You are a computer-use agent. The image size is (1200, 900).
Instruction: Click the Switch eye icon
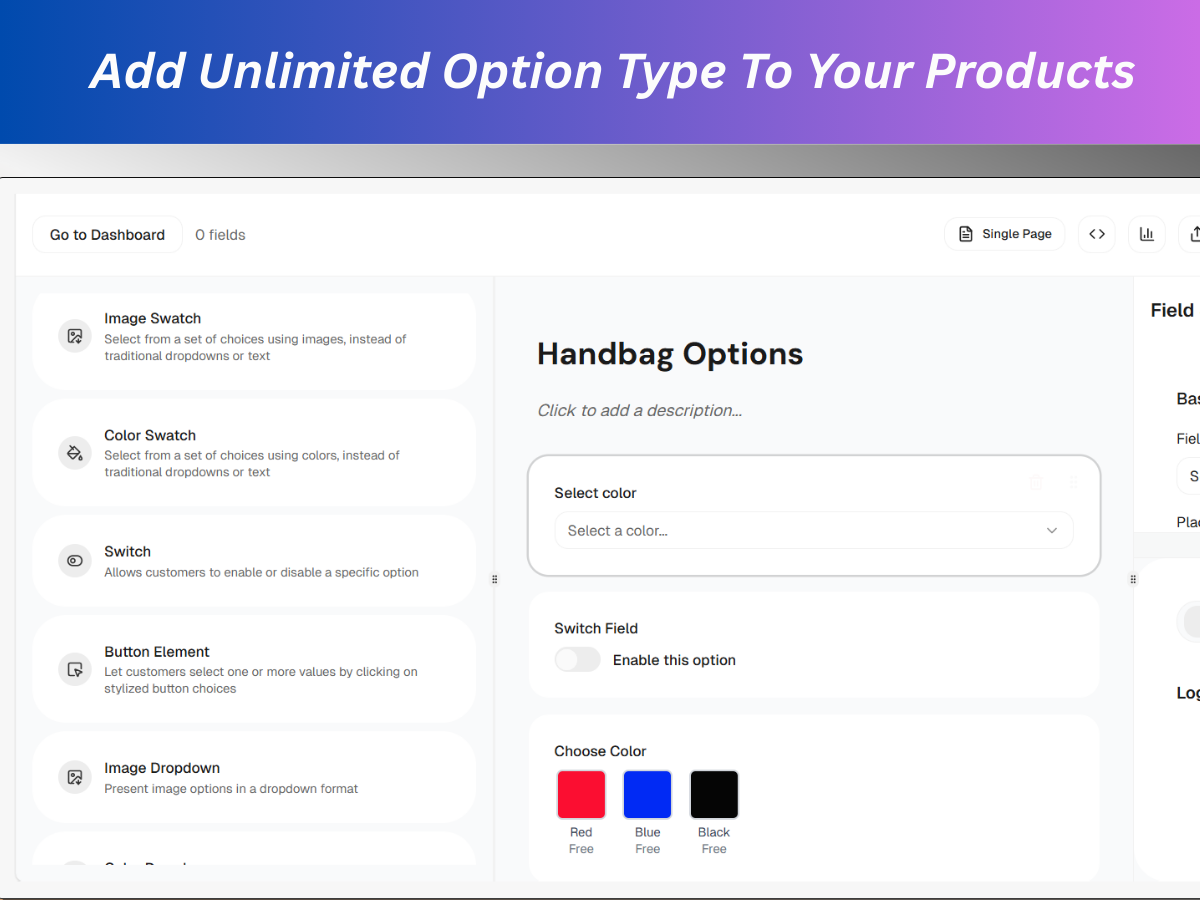point(74,561)
